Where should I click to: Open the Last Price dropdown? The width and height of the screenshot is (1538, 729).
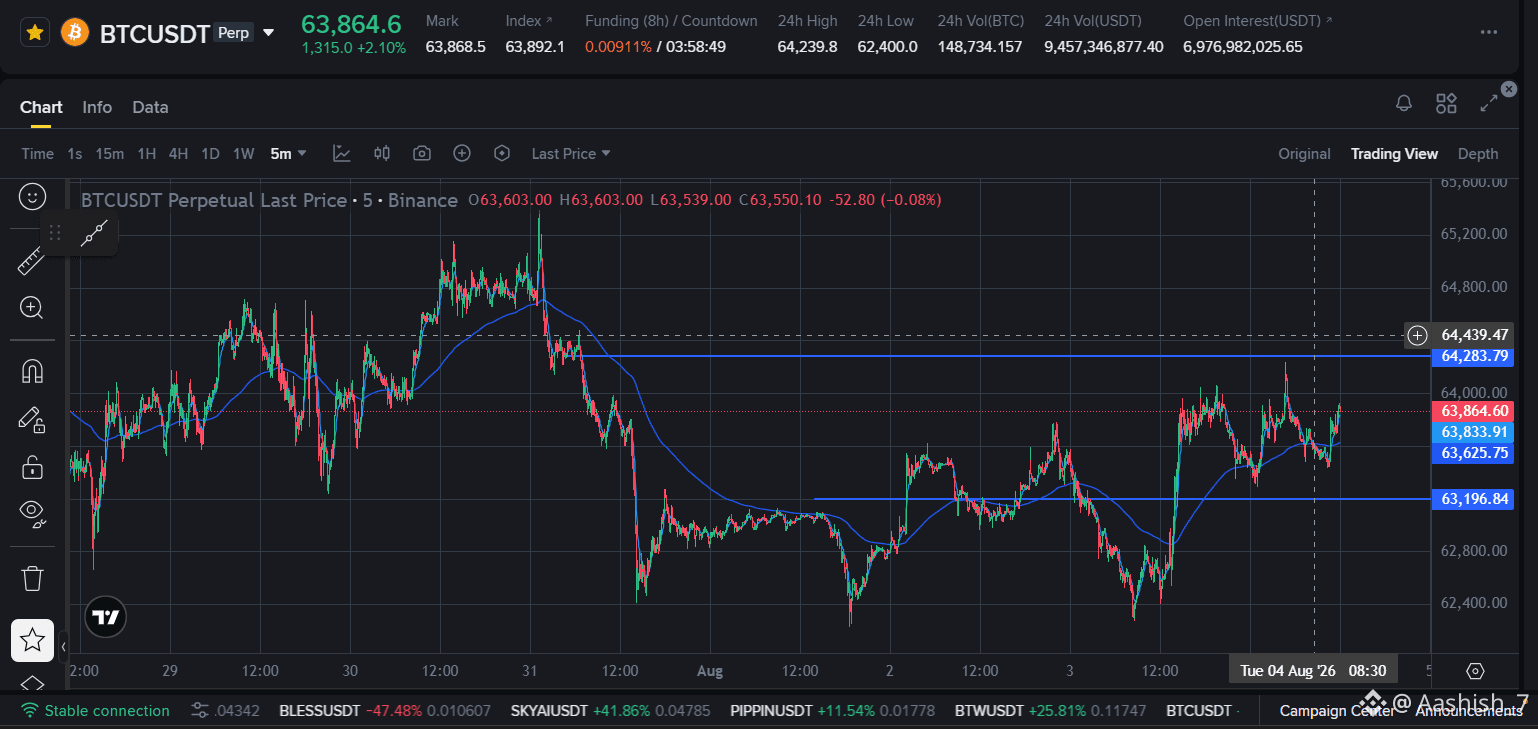[x=571, y=153]
